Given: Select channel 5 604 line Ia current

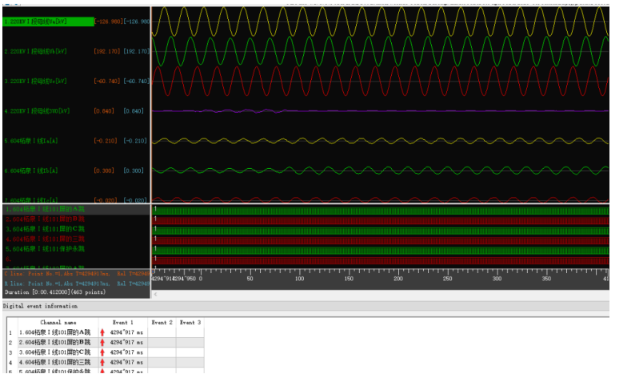Looking at the screenshot, I should [31, 141].
